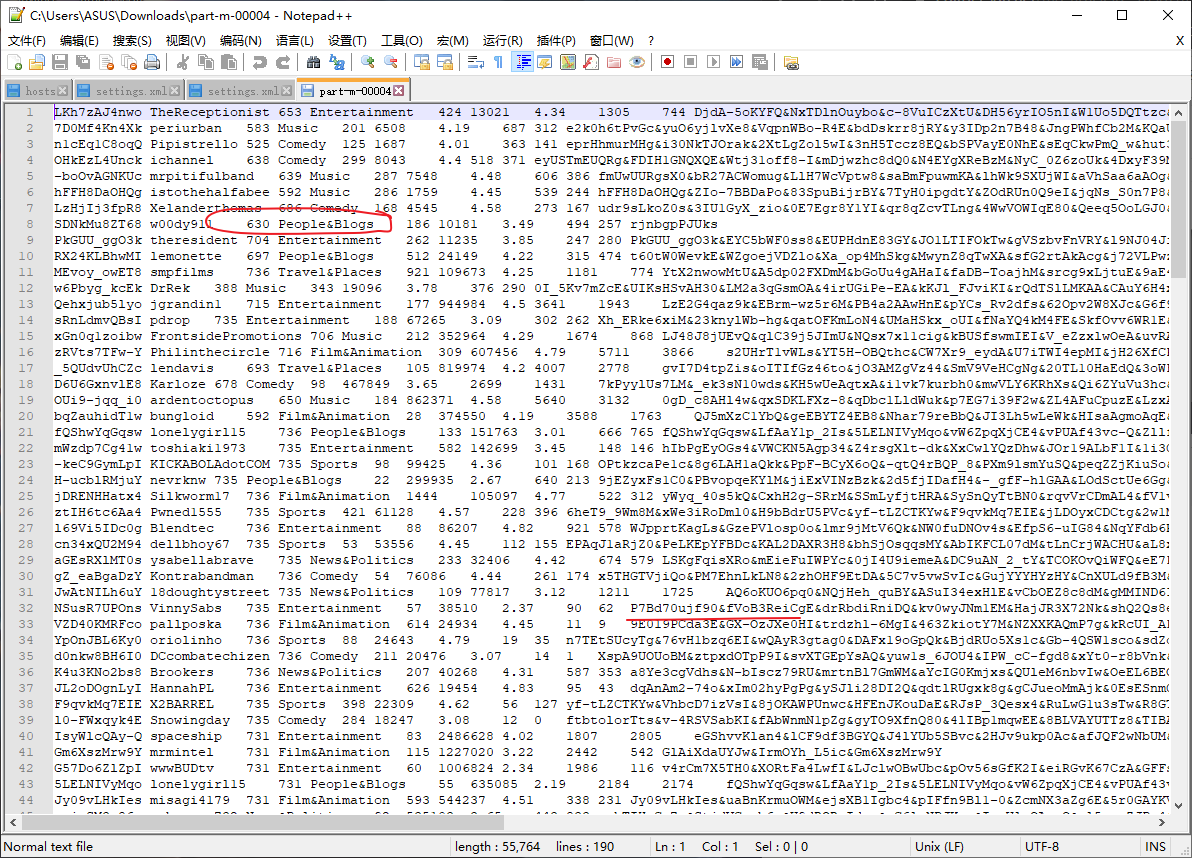Click the Copy toolbar icon
Image resolution: width=1192 pixels, height=858 pixels.
(205, 62)
